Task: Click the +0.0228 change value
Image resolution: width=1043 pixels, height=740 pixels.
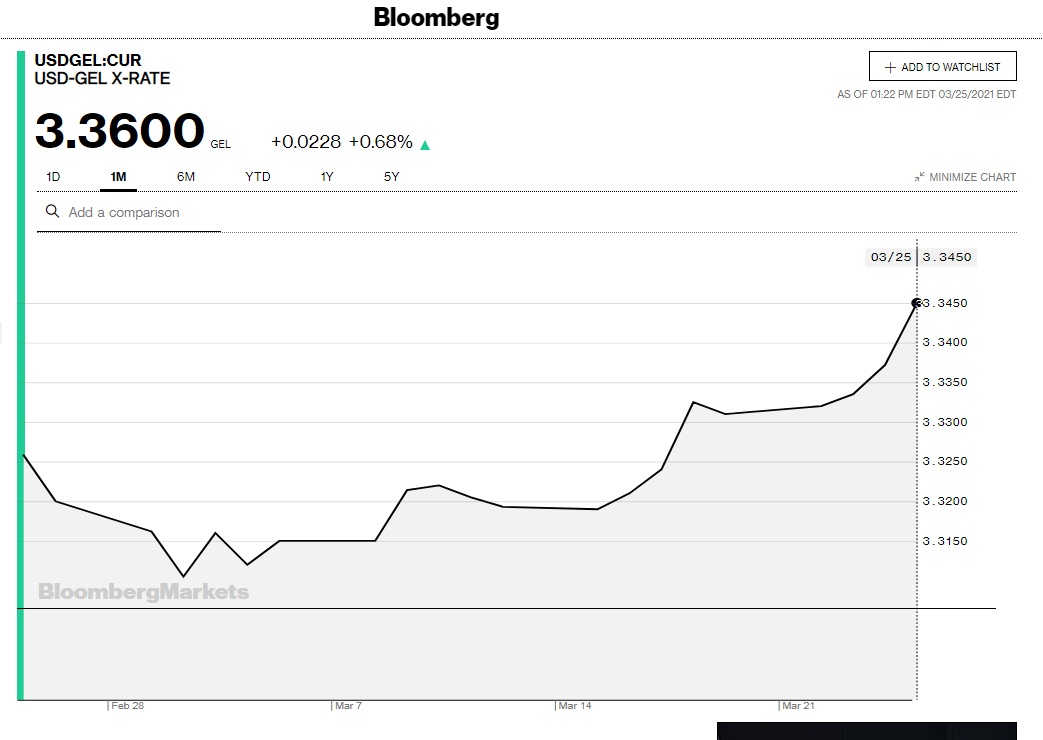Action: (x=306, y=142)
